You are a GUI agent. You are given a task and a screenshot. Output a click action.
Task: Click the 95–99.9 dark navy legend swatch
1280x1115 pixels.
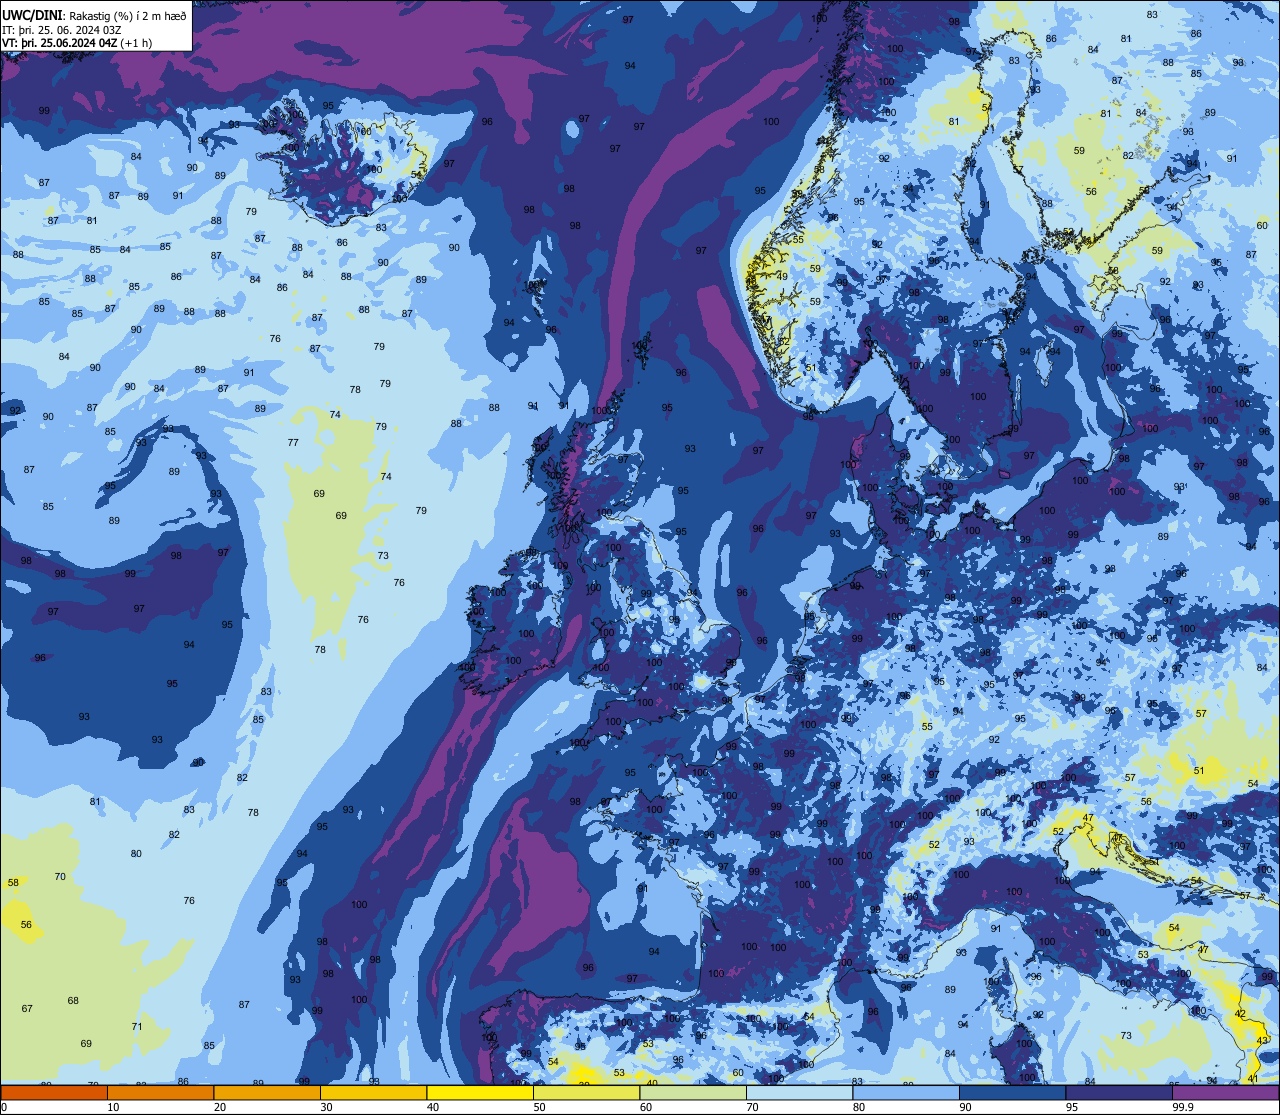coord(1119,1093)
